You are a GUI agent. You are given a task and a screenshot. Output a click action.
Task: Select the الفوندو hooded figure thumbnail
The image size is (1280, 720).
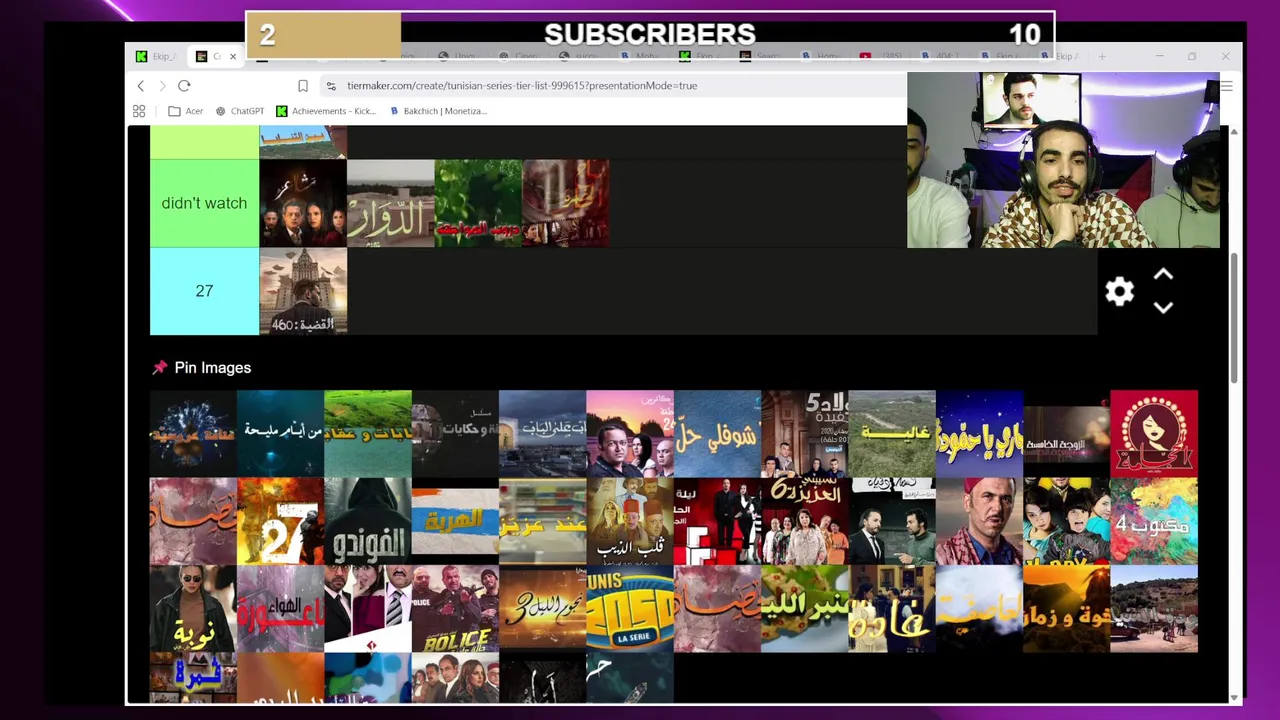(x=368, y=521)
